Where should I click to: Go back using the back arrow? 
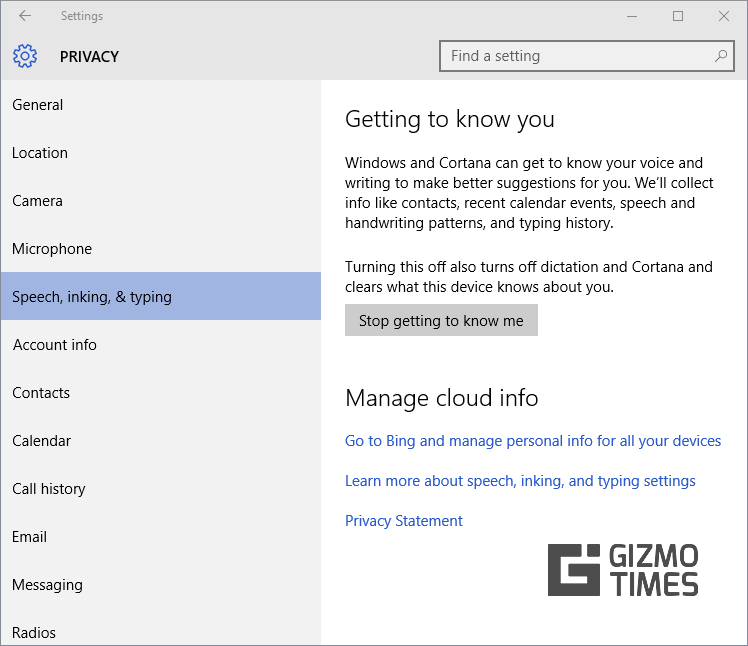click(25, 16)
